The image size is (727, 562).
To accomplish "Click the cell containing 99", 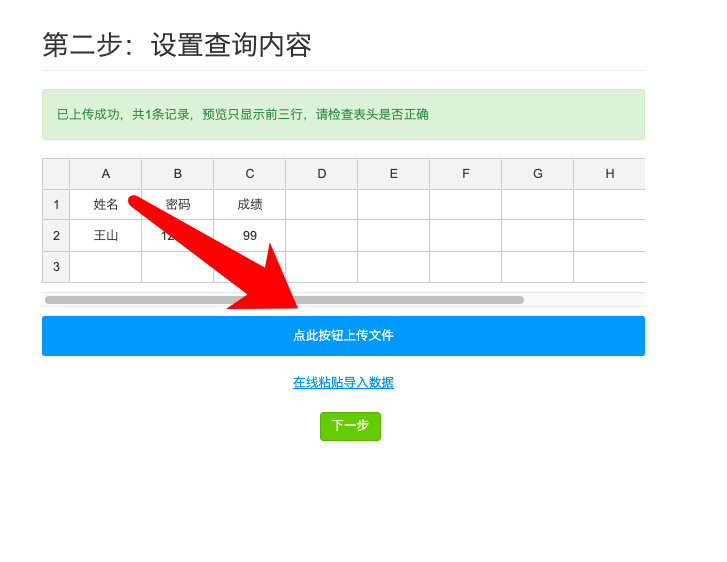I will [249, 236].
